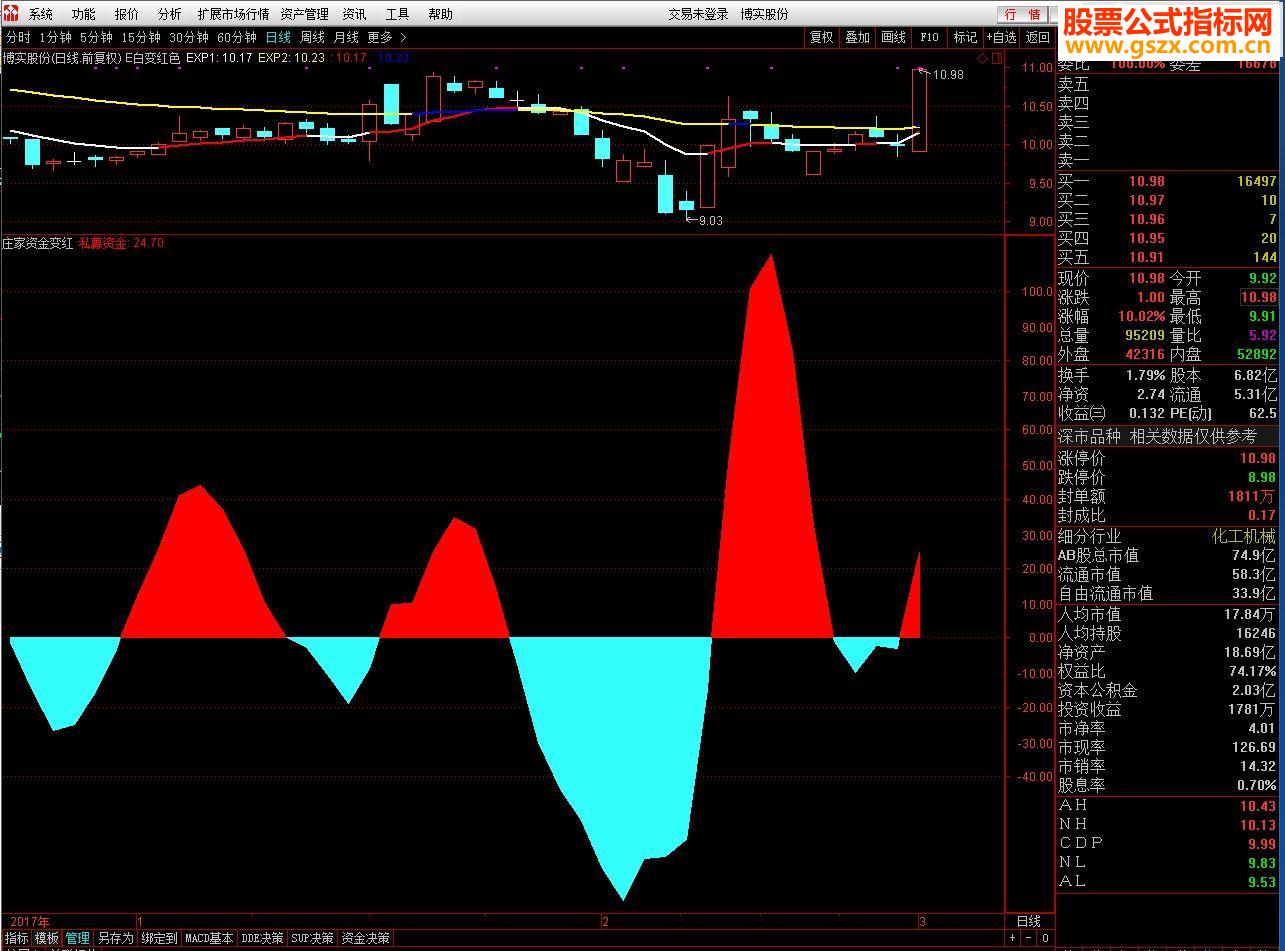The width and height of the screenshot is (1285, 951).
Task: Switch to the 1分钟 period
Action: 56,37
